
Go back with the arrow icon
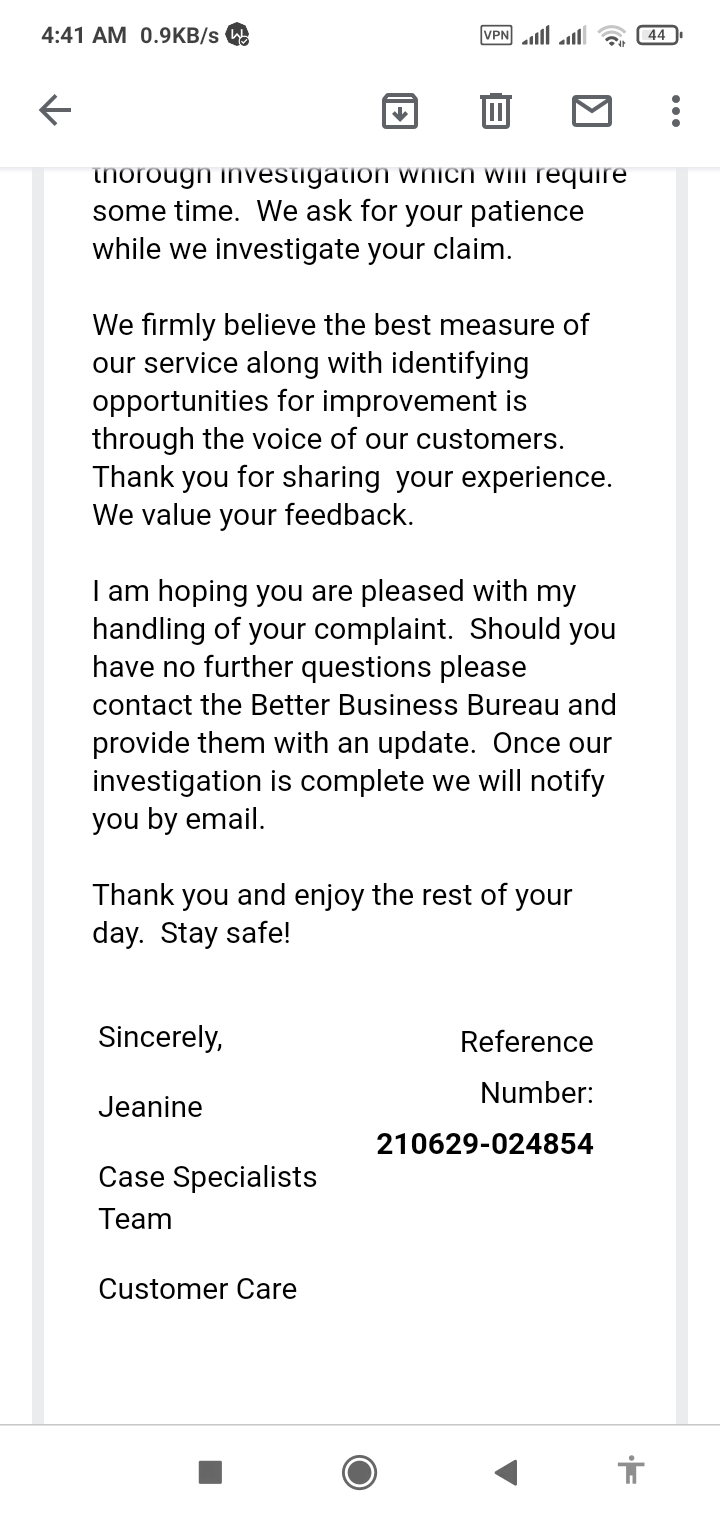click(x=55, y=110)
